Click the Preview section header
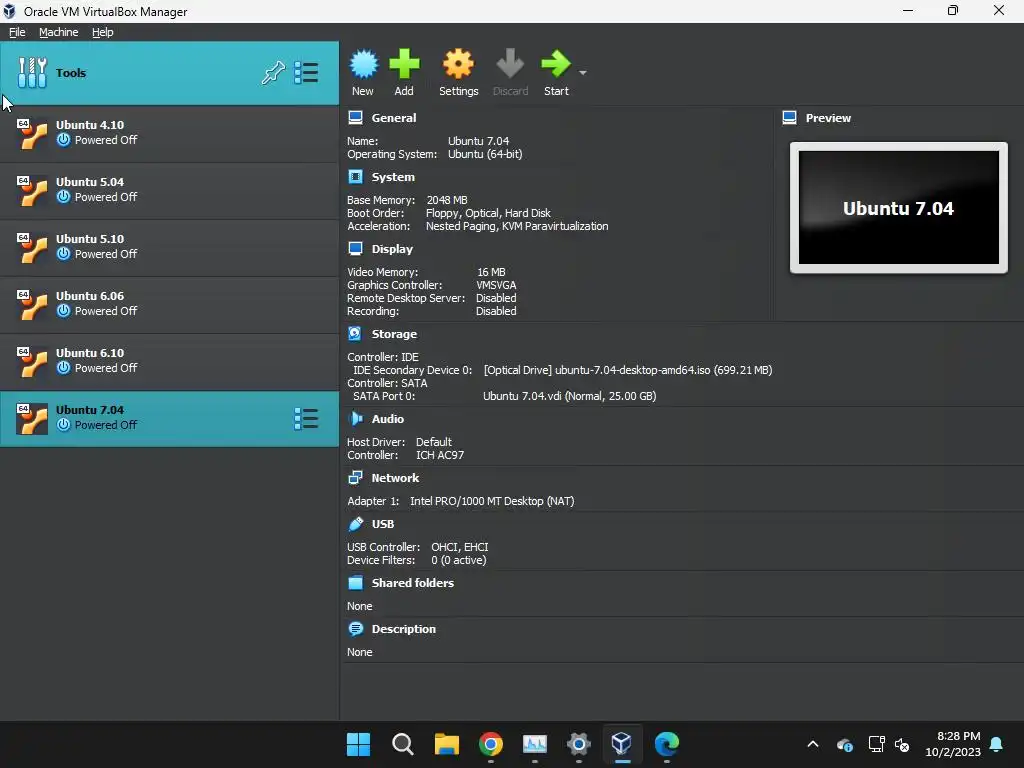The image size is (1024, 768). (x=828, y=118)
